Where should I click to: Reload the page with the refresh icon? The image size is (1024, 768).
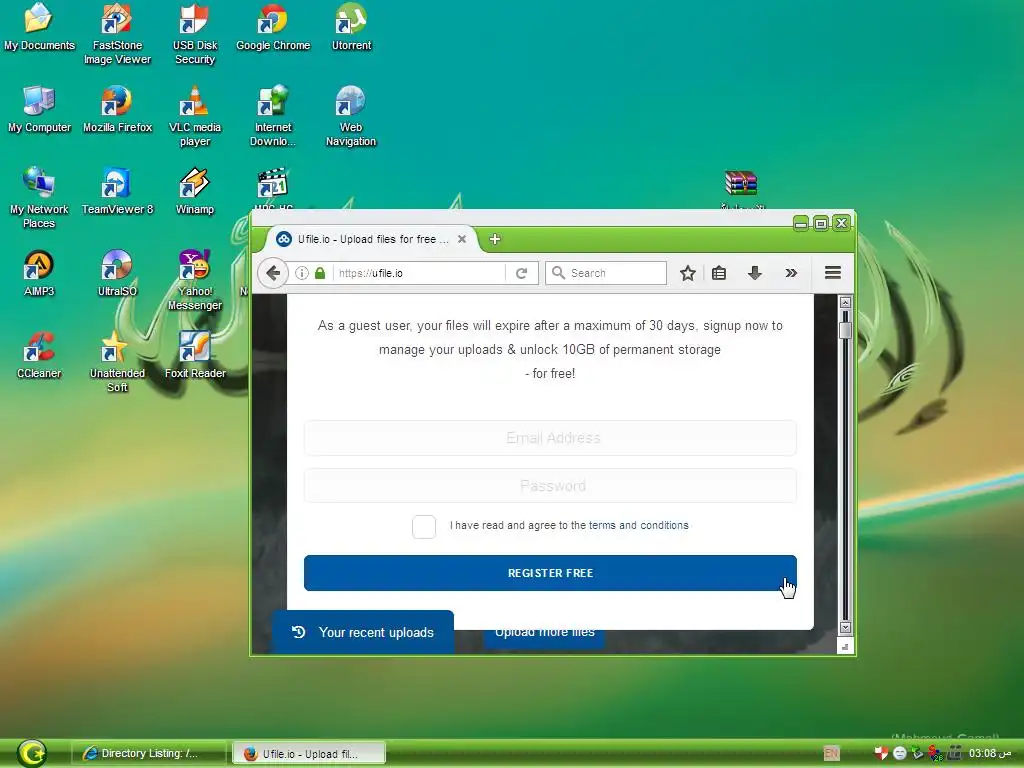521,273
